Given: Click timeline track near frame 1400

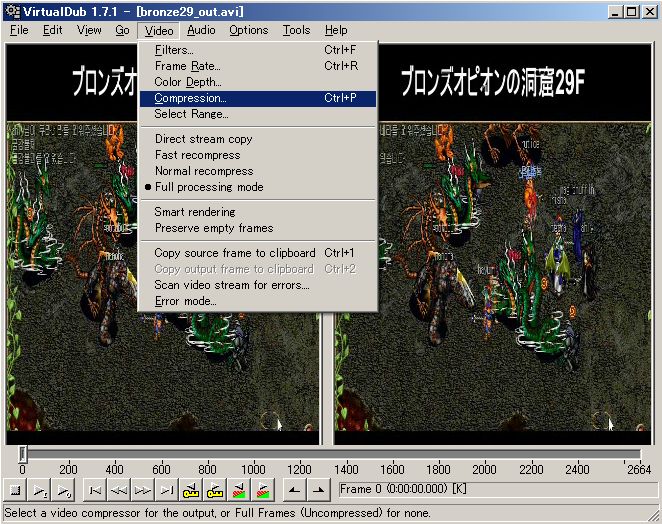Looking at the screenshot, I should pos(346,455).
